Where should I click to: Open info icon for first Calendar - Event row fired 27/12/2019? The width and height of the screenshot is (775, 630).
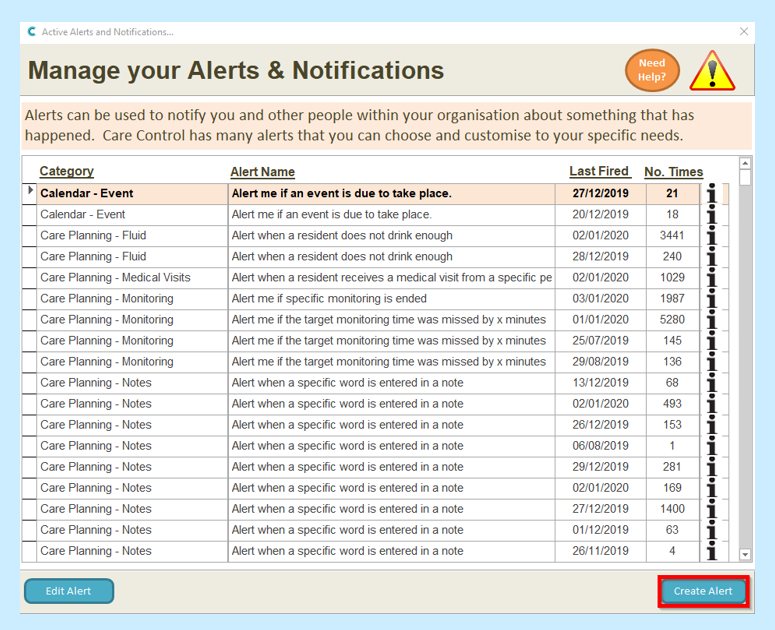click(712, 194)
